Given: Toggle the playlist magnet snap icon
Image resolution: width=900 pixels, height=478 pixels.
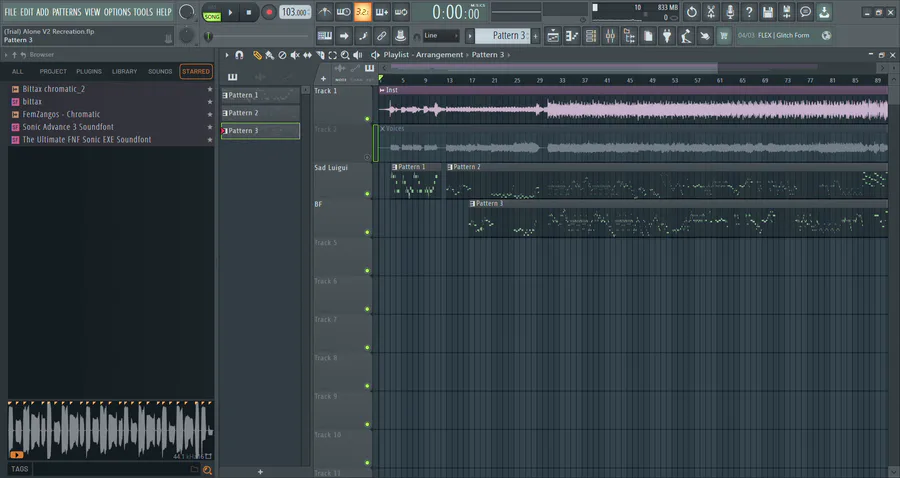Looking at the screenshot, I should click(x=239, y=55).
